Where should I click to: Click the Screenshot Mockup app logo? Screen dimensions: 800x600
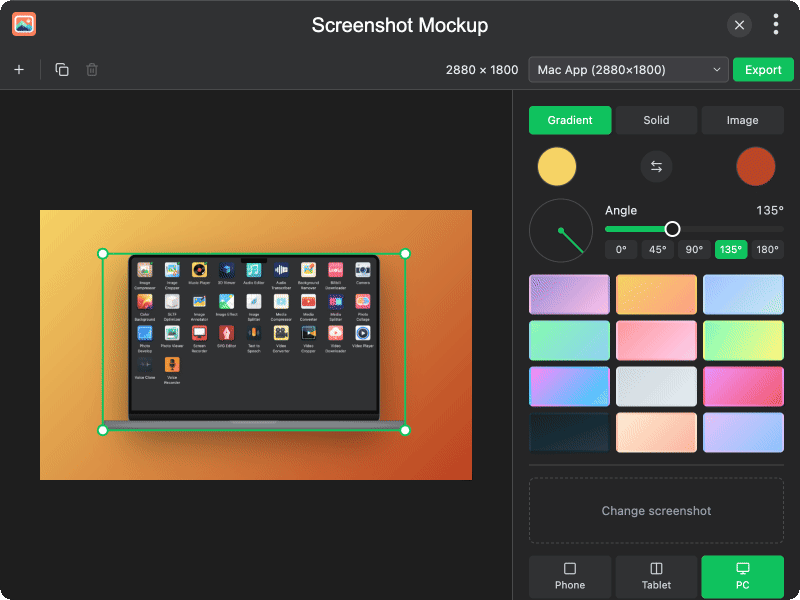click(24, 24)
